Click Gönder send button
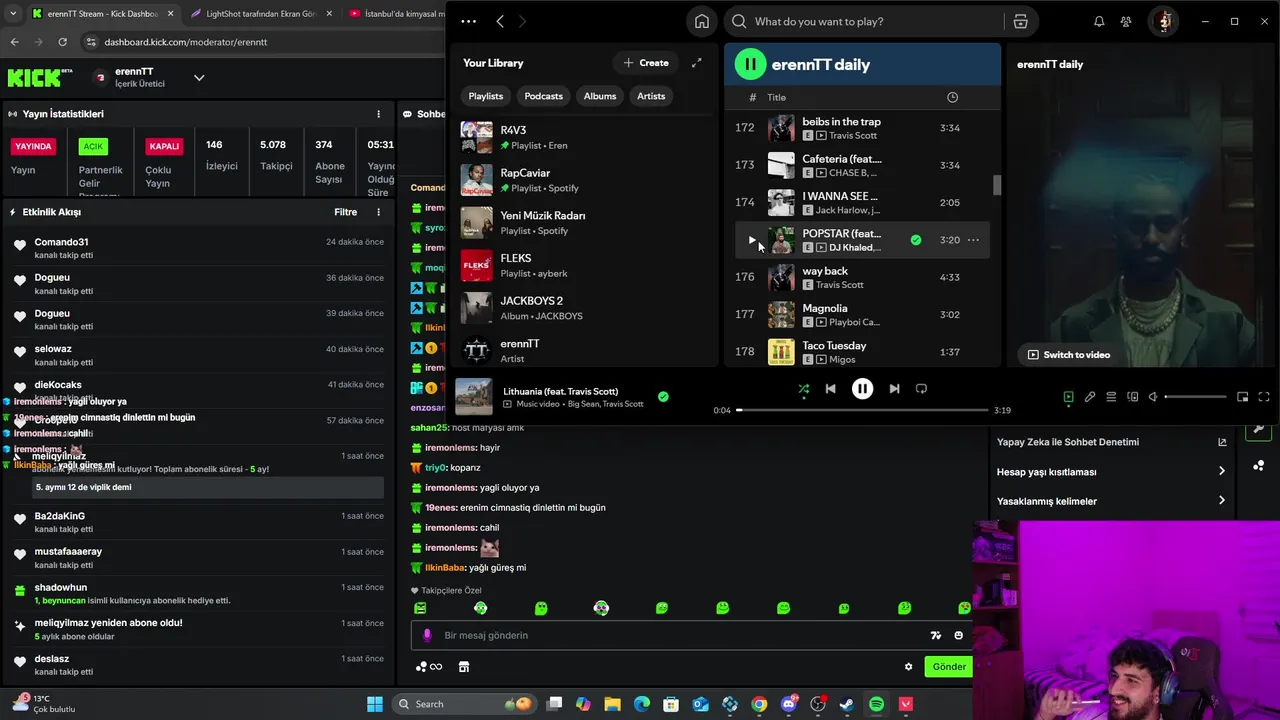Image resolution: width=1280 pixels, height=720 pixels. [948, 667]
